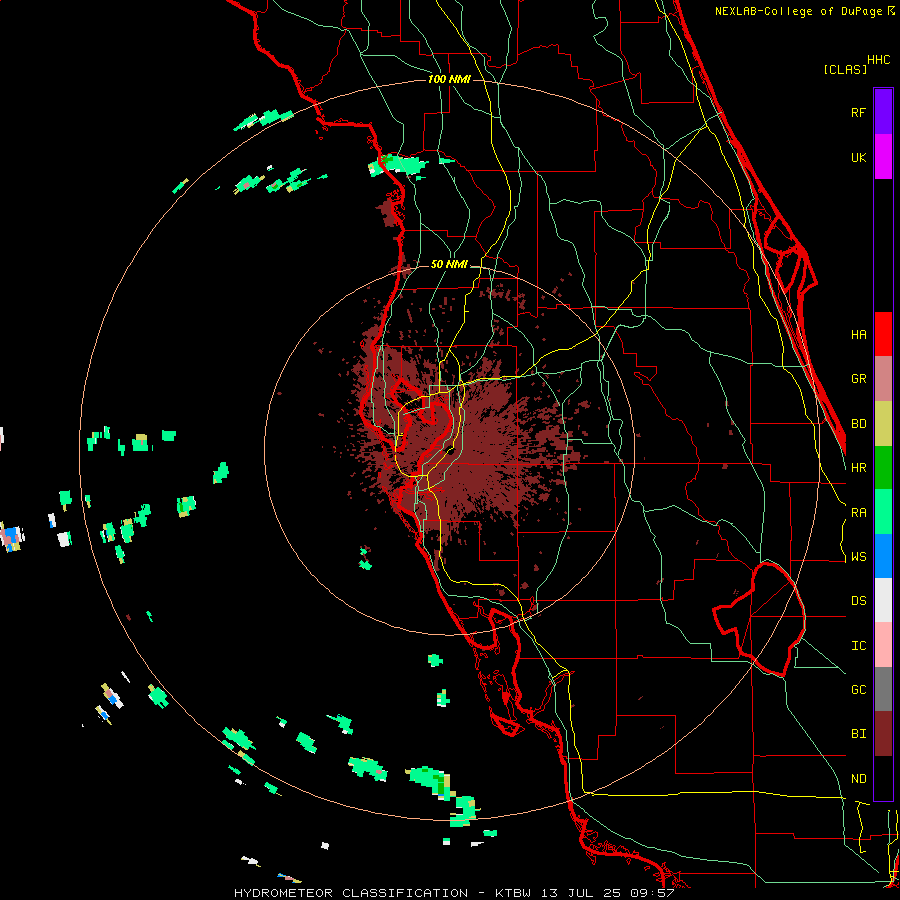
Task: Click the DS legend label
Action: click(858, 601)
